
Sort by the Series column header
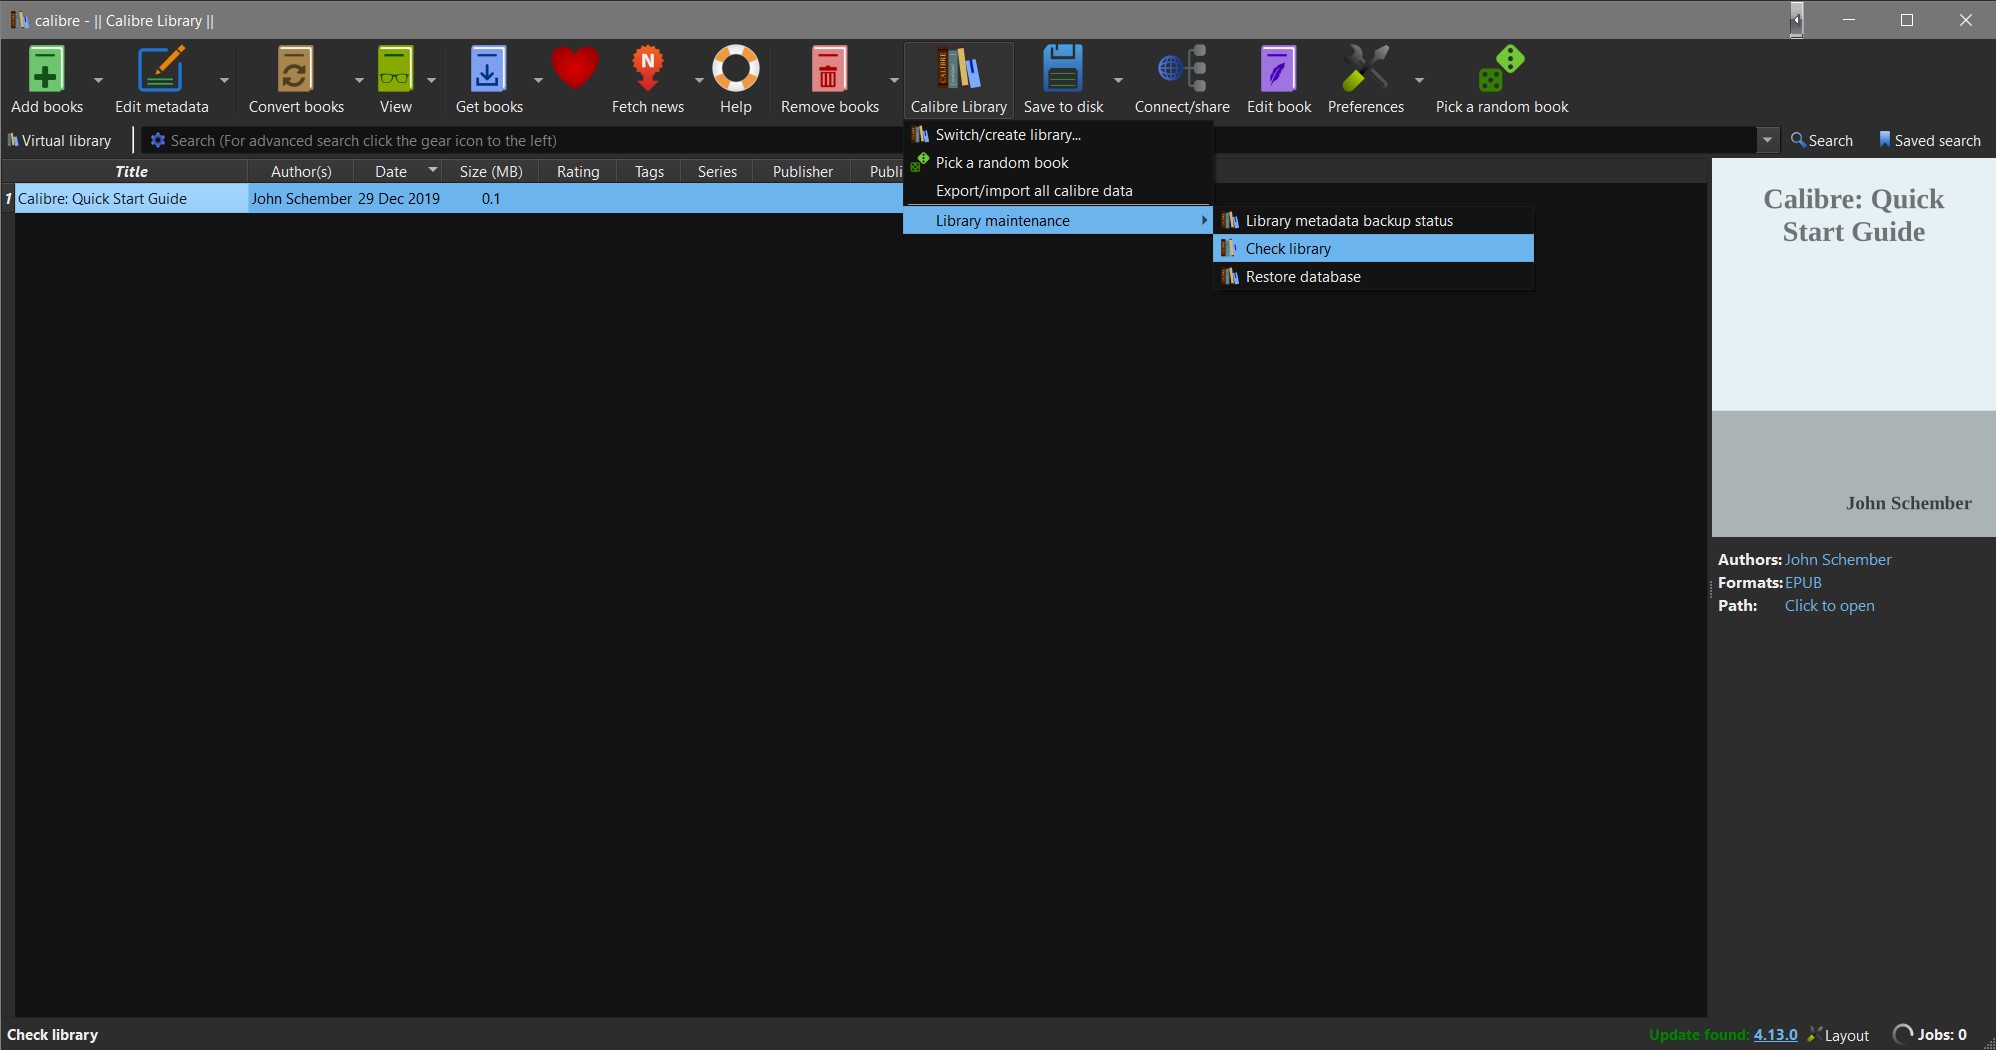pos(717,171)
